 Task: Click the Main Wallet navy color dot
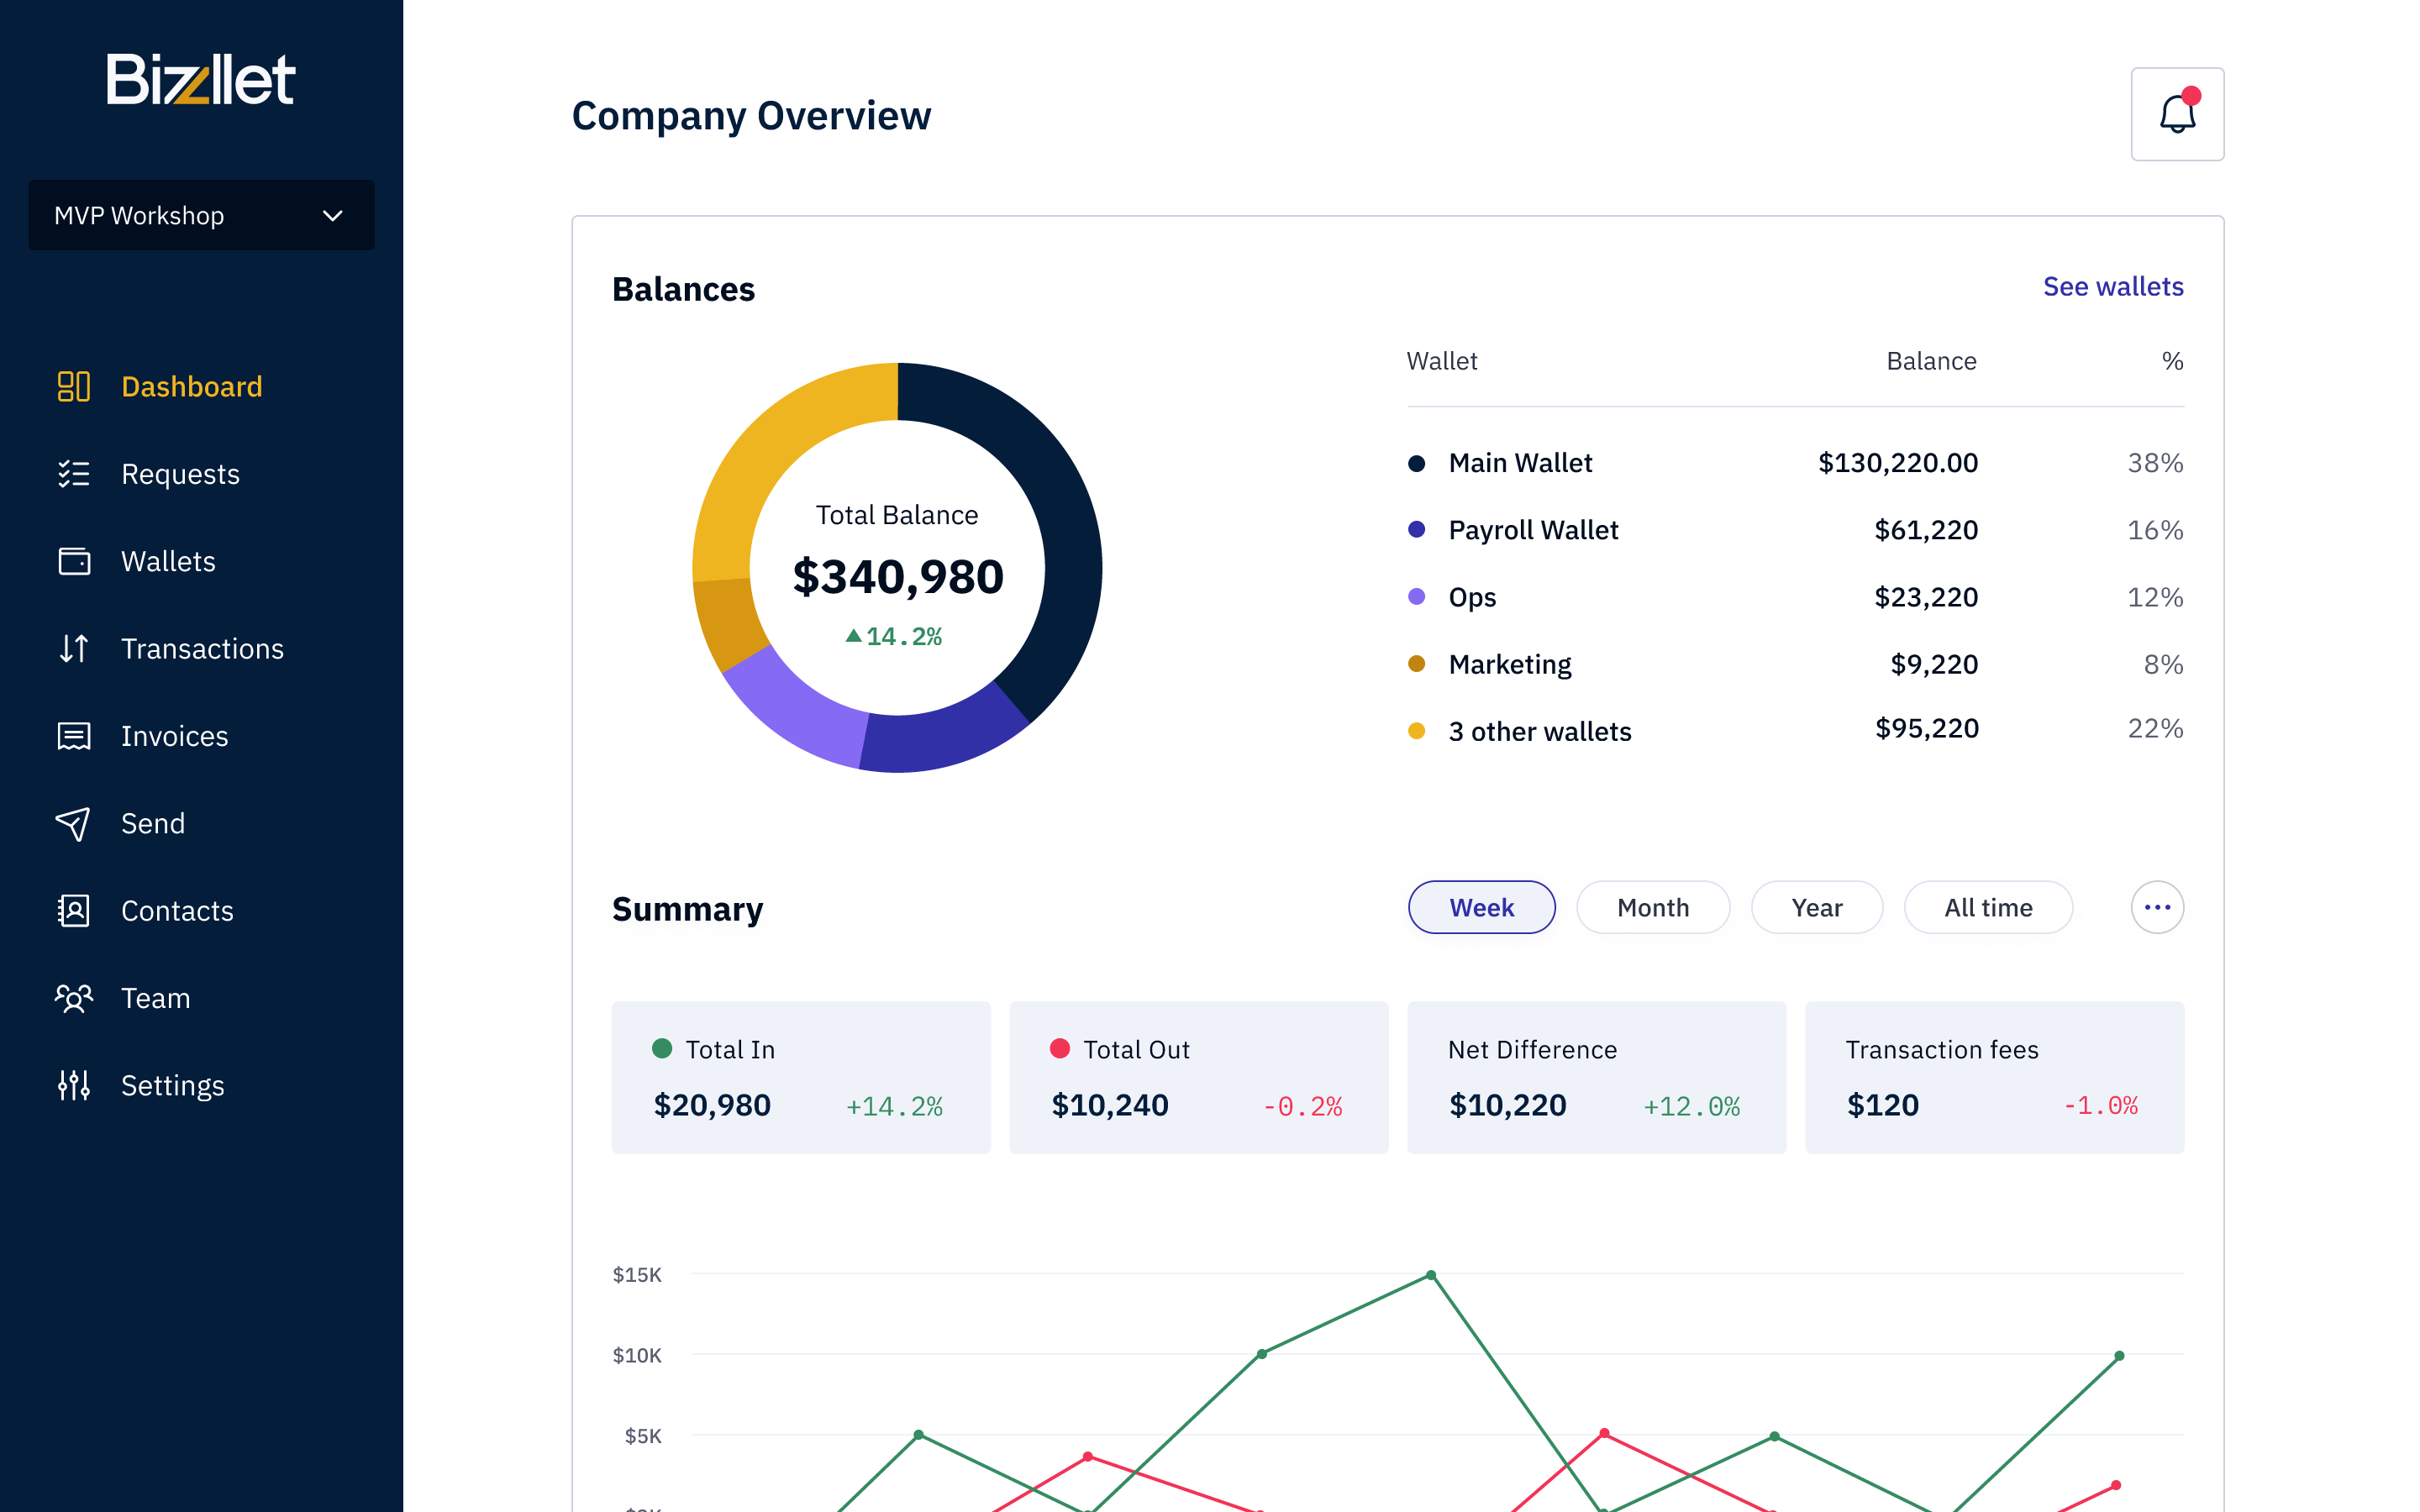[1416, 463]
